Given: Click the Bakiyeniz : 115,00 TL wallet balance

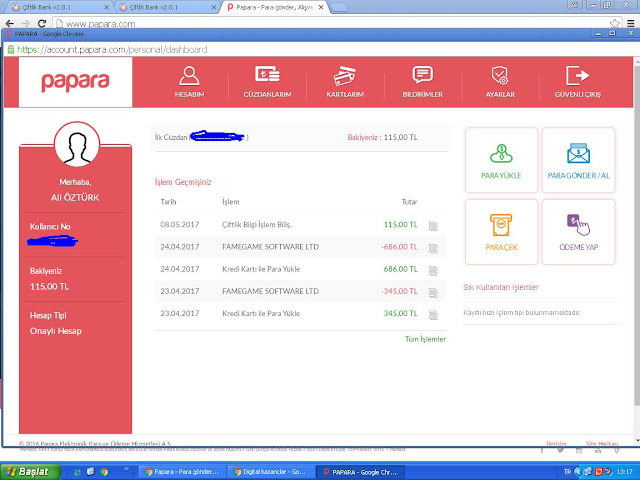Looking at the screenshot, I should pos(382,138).
